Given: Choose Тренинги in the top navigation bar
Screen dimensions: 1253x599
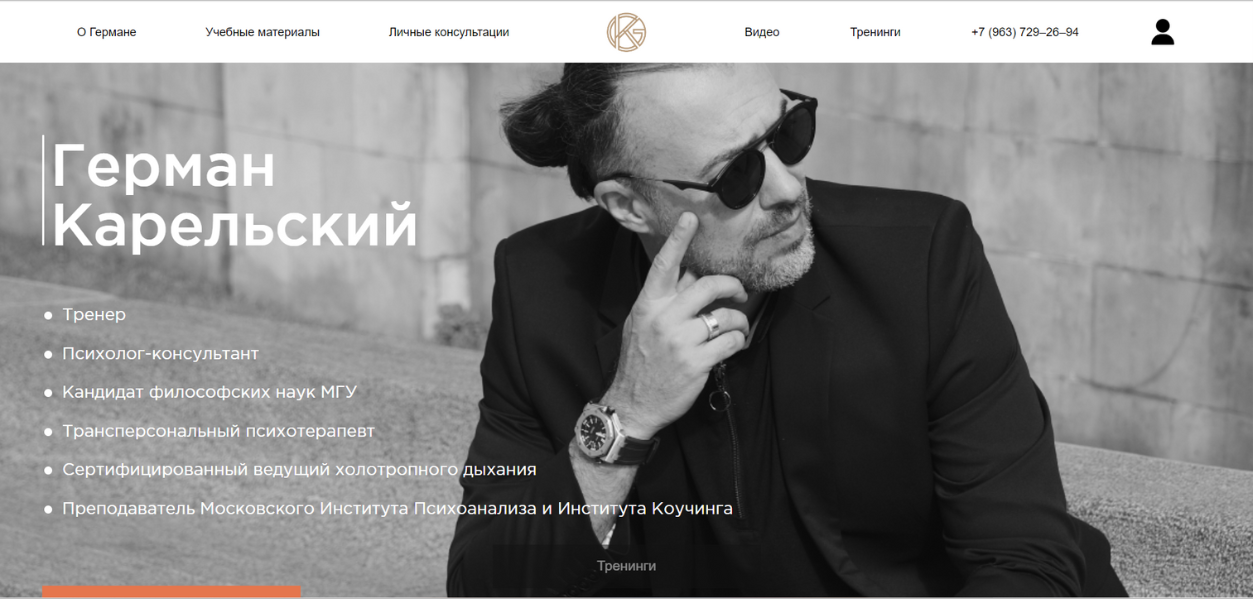Looking at the screenshot, I should coord(875,32).
